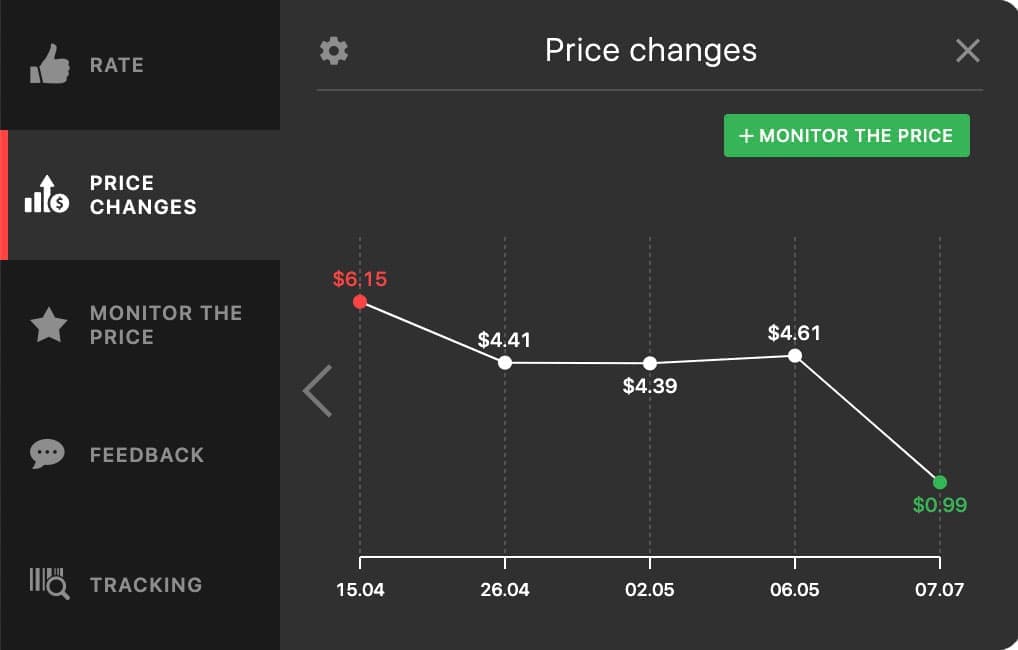Open settings with the gear icon

click(333, 51)
